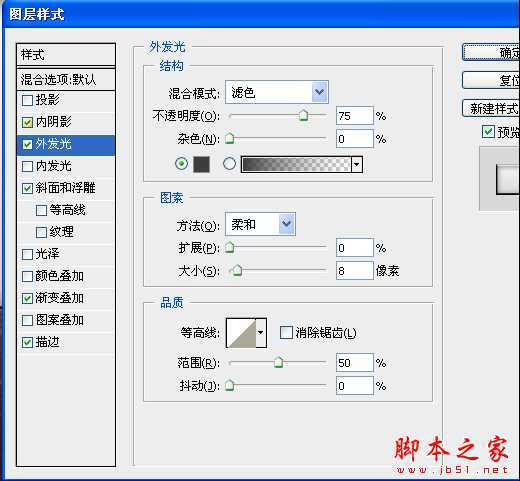Image resolution: width=520 pixels, height=481 pixels.
Task: Click the 范围 range value field
Action: [x=355, y=363]
